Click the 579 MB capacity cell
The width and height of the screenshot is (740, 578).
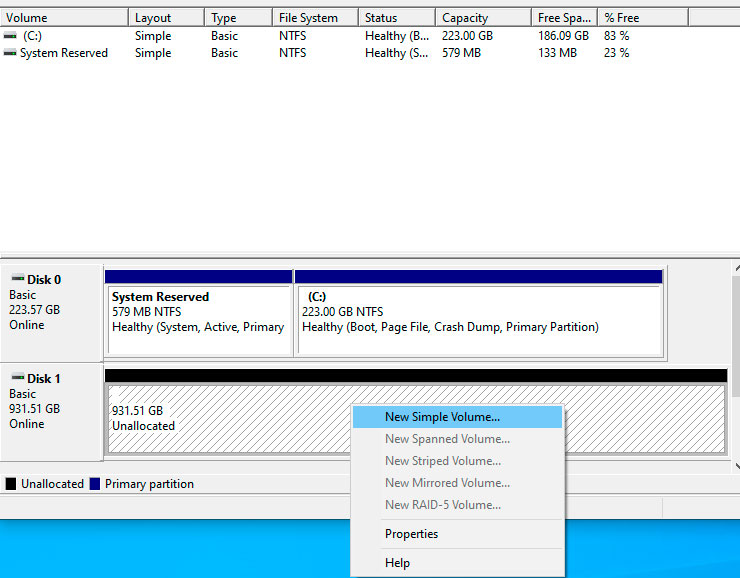[x=461, y=53]
